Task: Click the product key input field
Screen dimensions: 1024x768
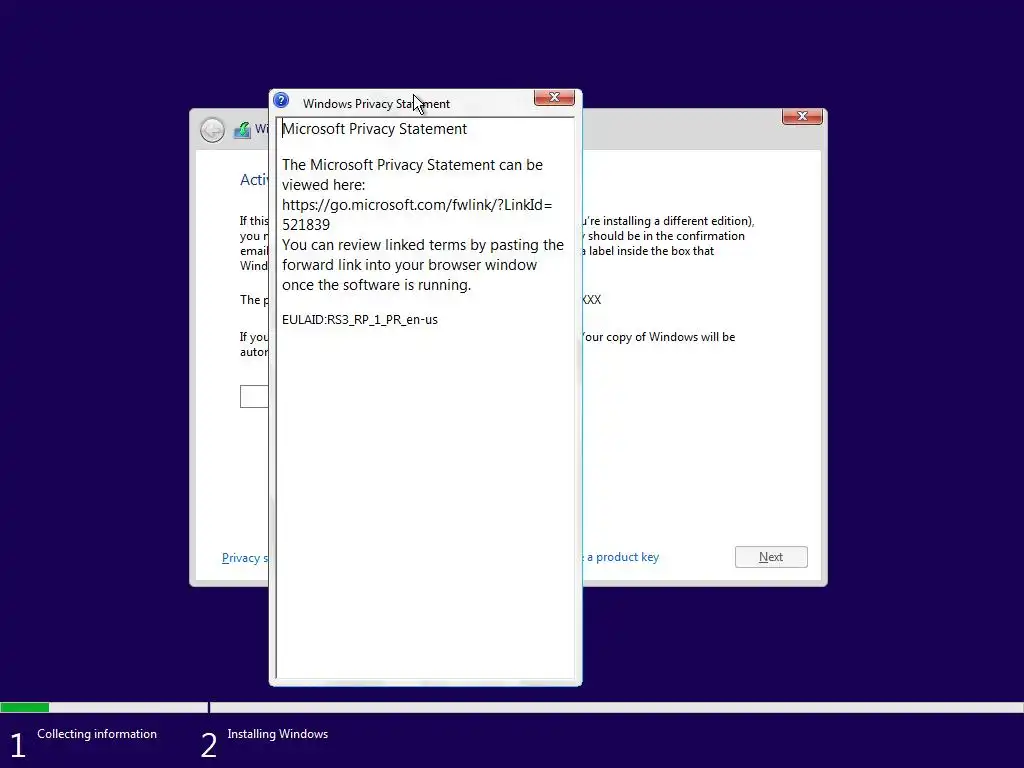Action: [254, 396]
